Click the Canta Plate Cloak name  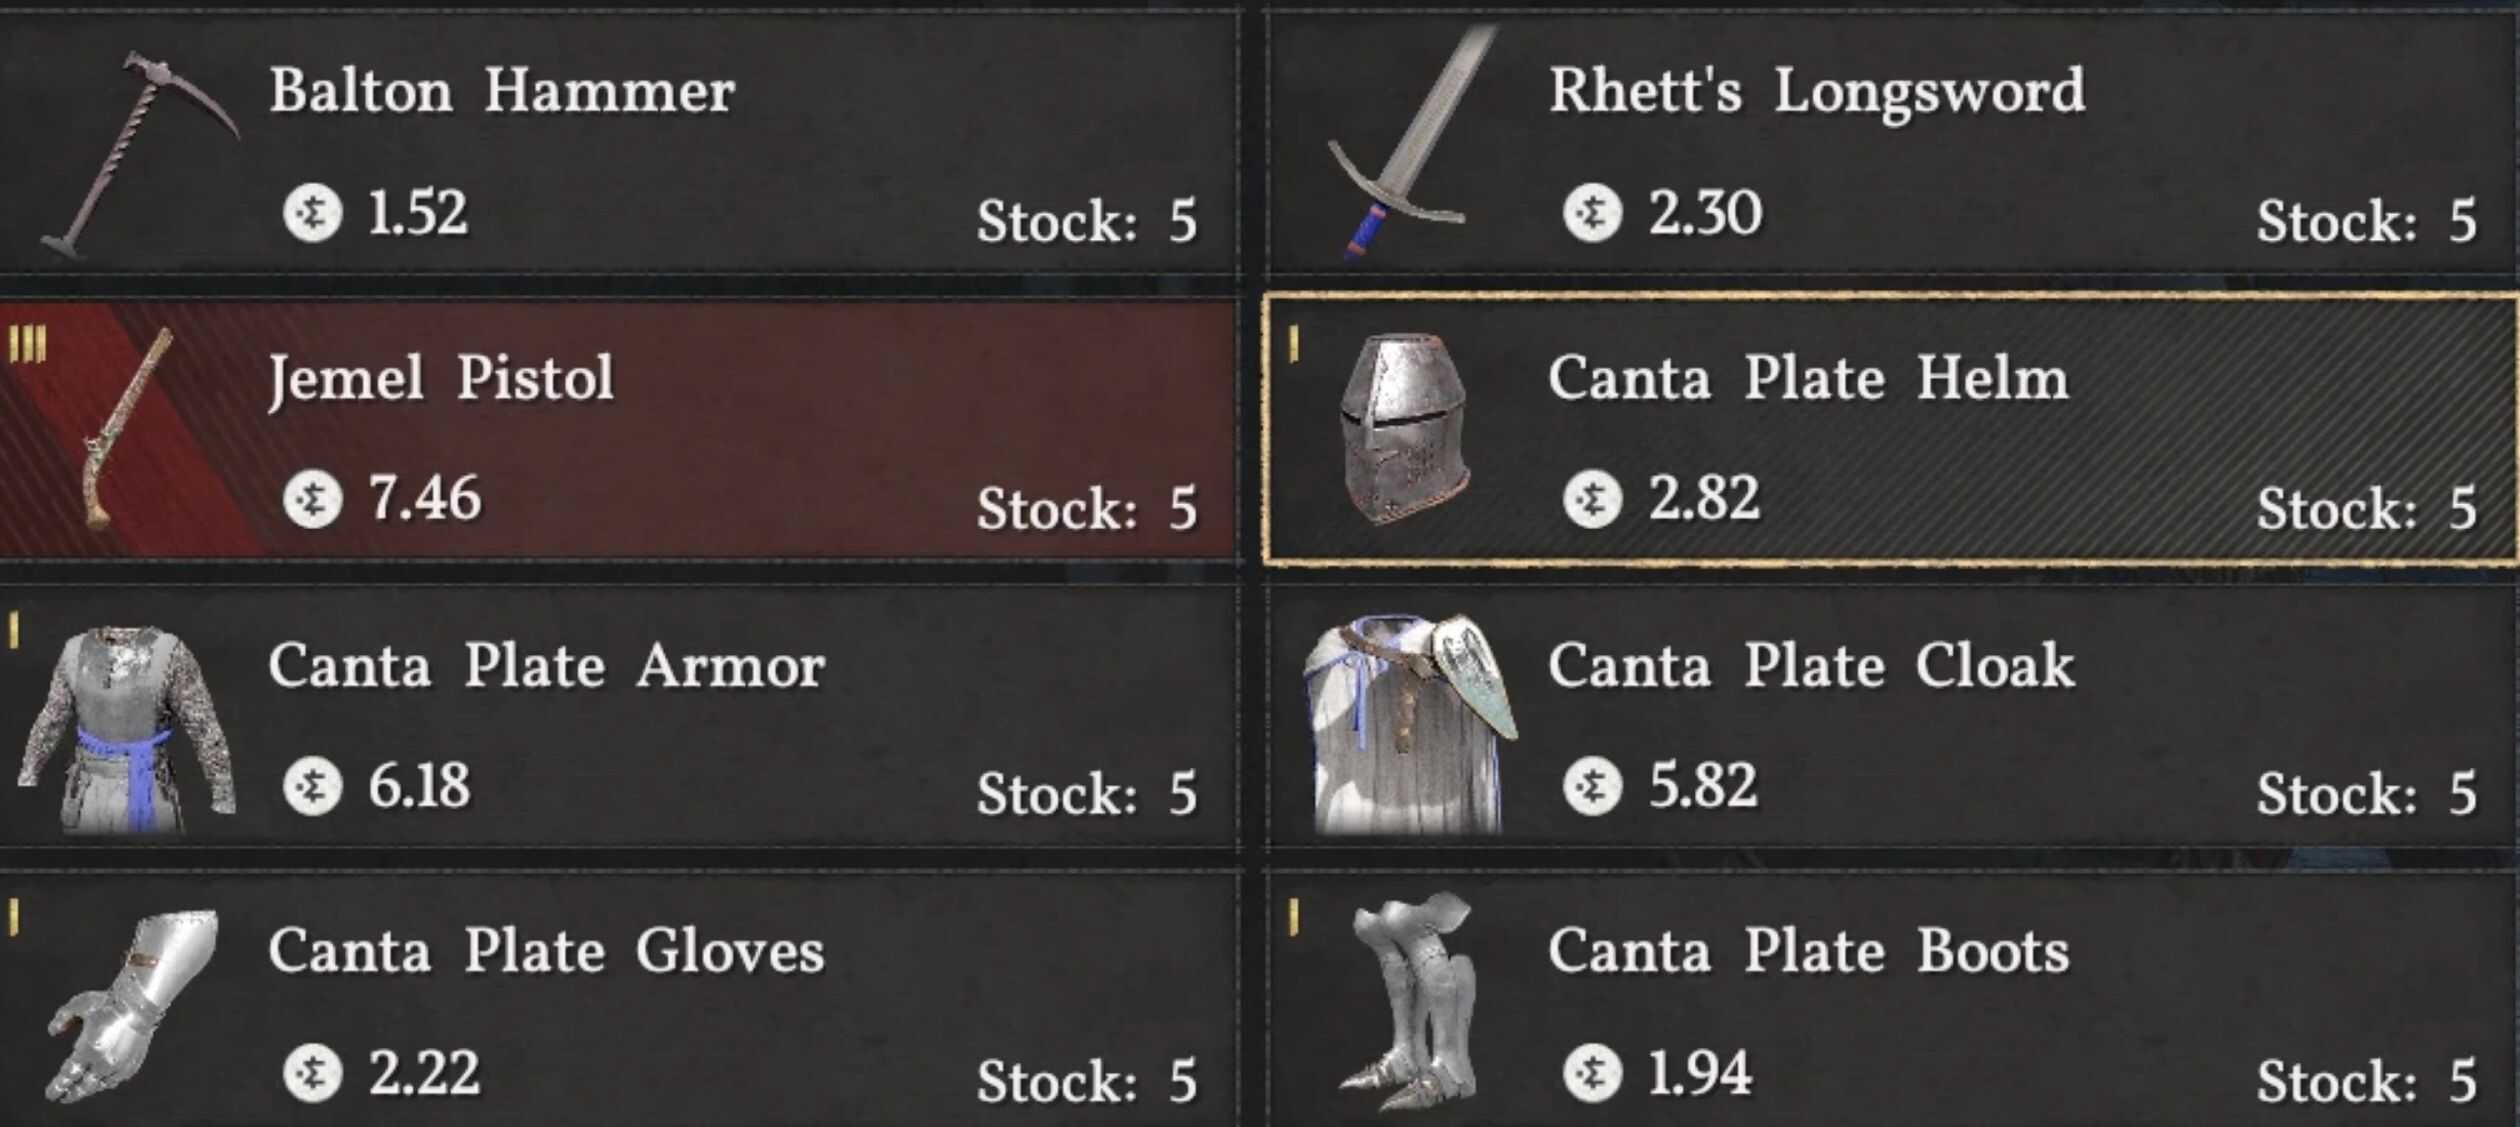point(1811,666)
